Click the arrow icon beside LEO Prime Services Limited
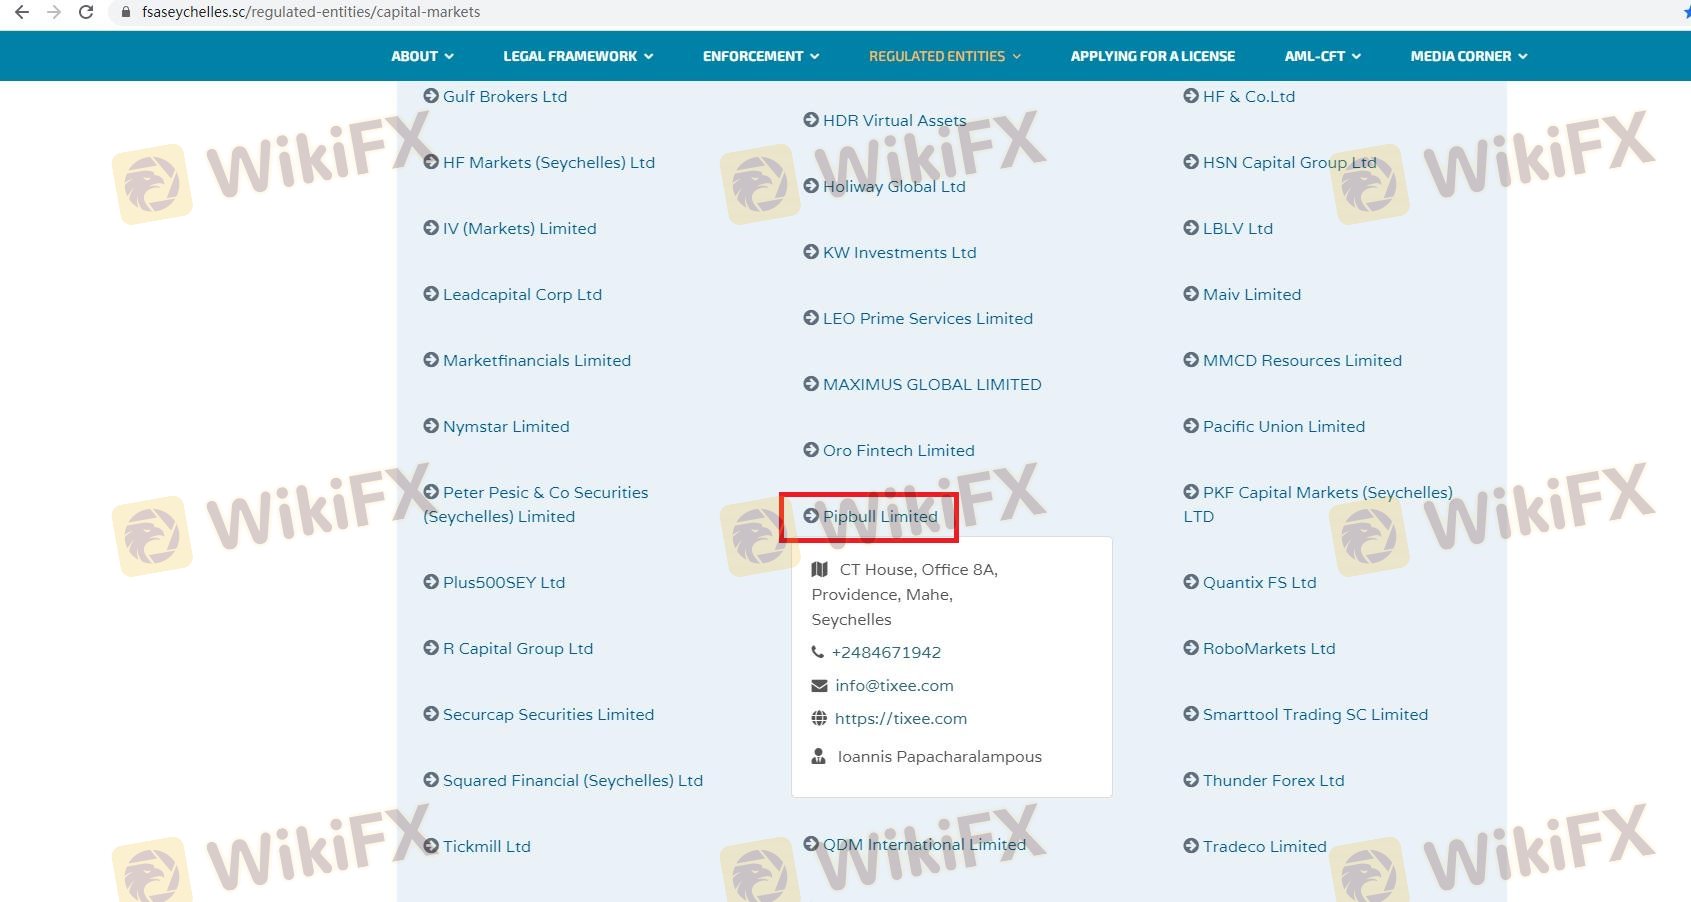The image size is (1691, 902). pyautogui.click(x=811, y=318)
